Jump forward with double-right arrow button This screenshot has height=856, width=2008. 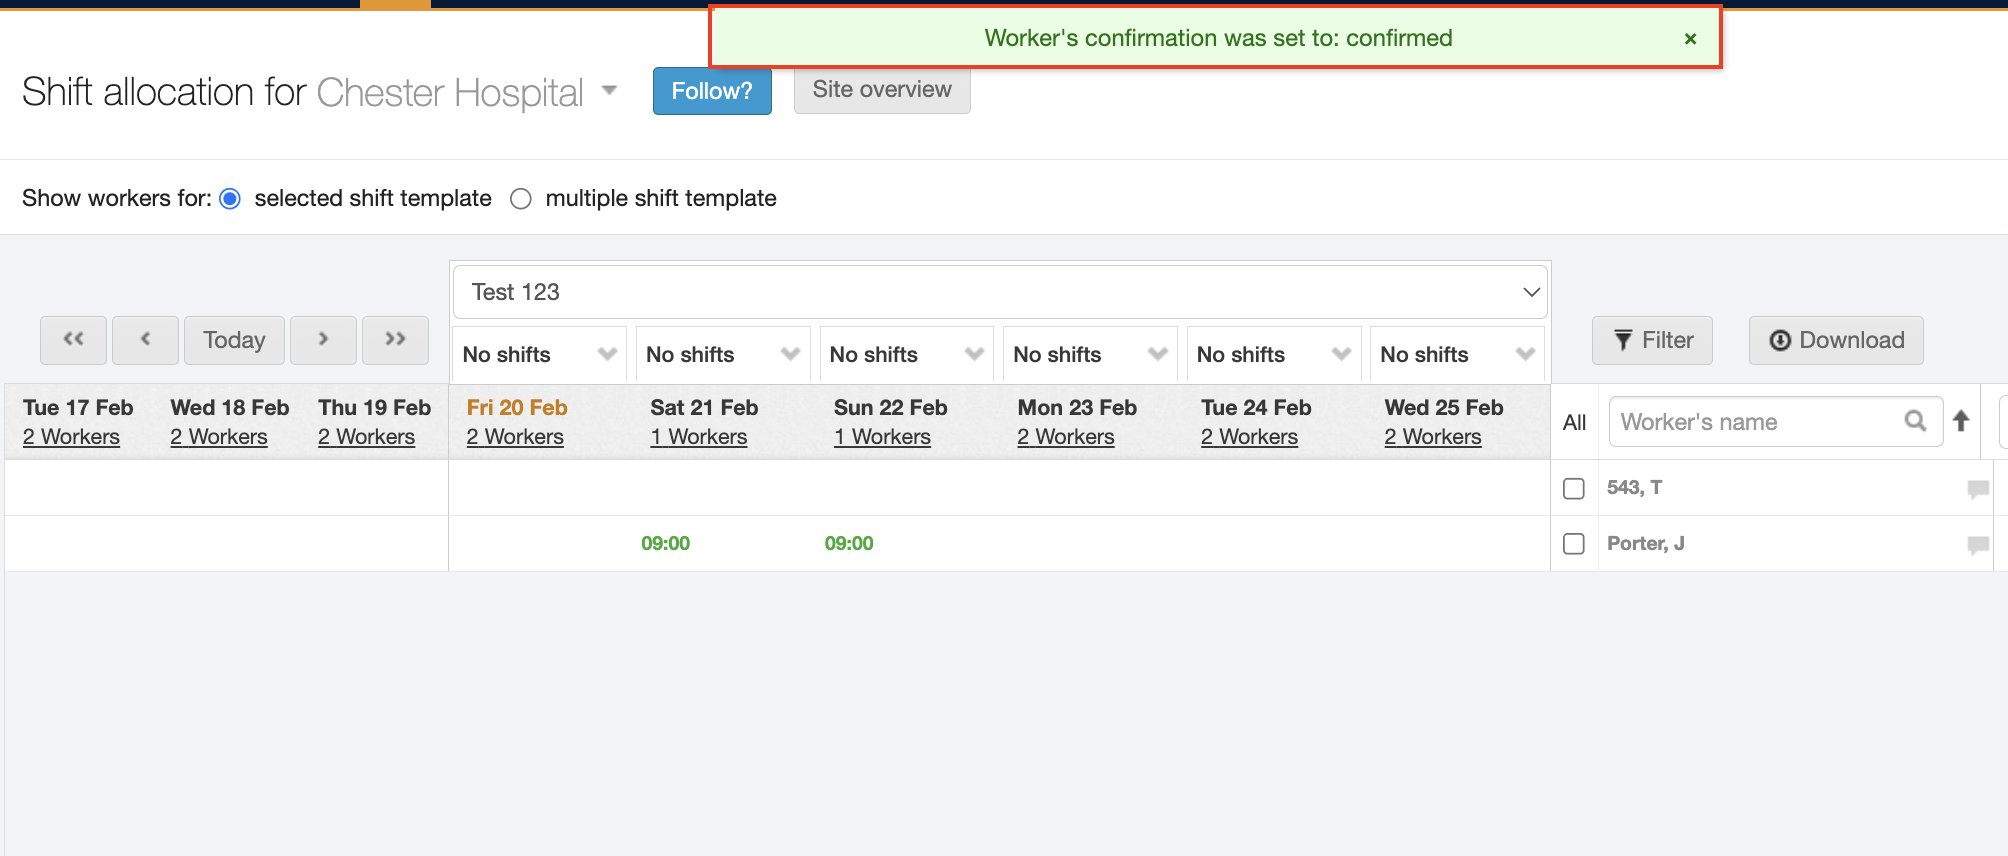pyautogui.click(x=395, y=340)
